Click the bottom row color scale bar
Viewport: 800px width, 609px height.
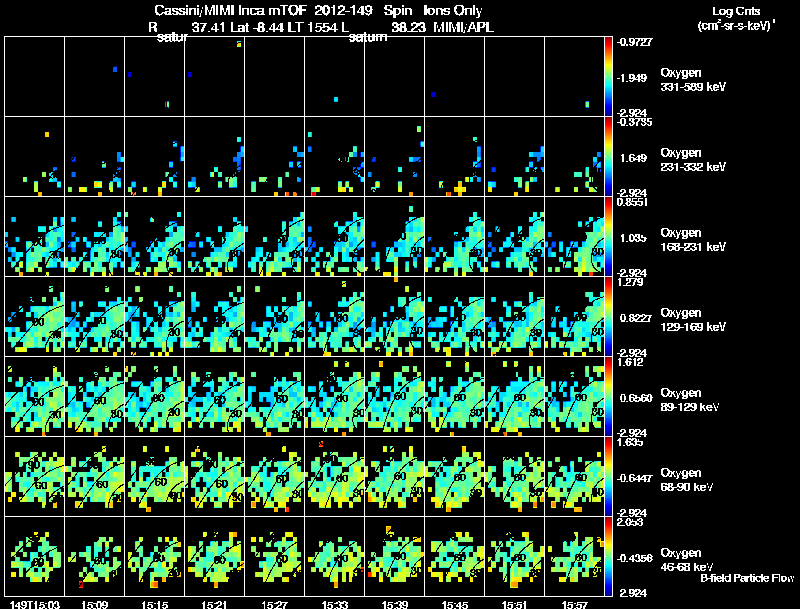[608, 556]
